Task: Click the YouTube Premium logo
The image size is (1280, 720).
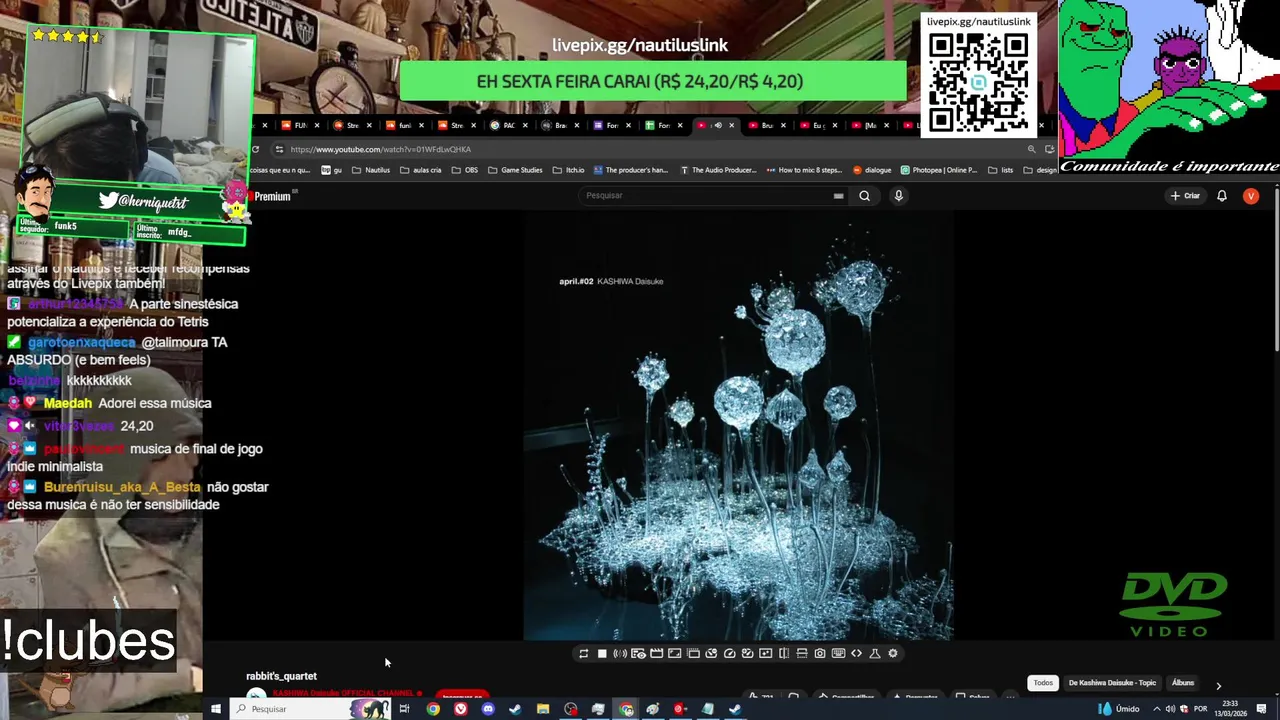Action: [272, 196]
